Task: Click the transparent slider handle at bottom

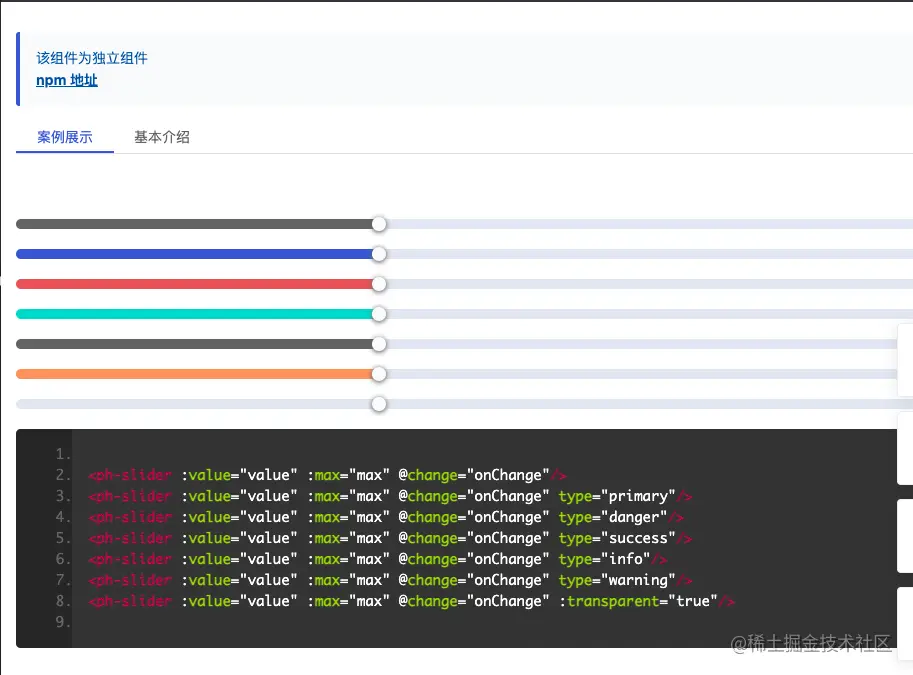Action: click(x=379, y=404)
